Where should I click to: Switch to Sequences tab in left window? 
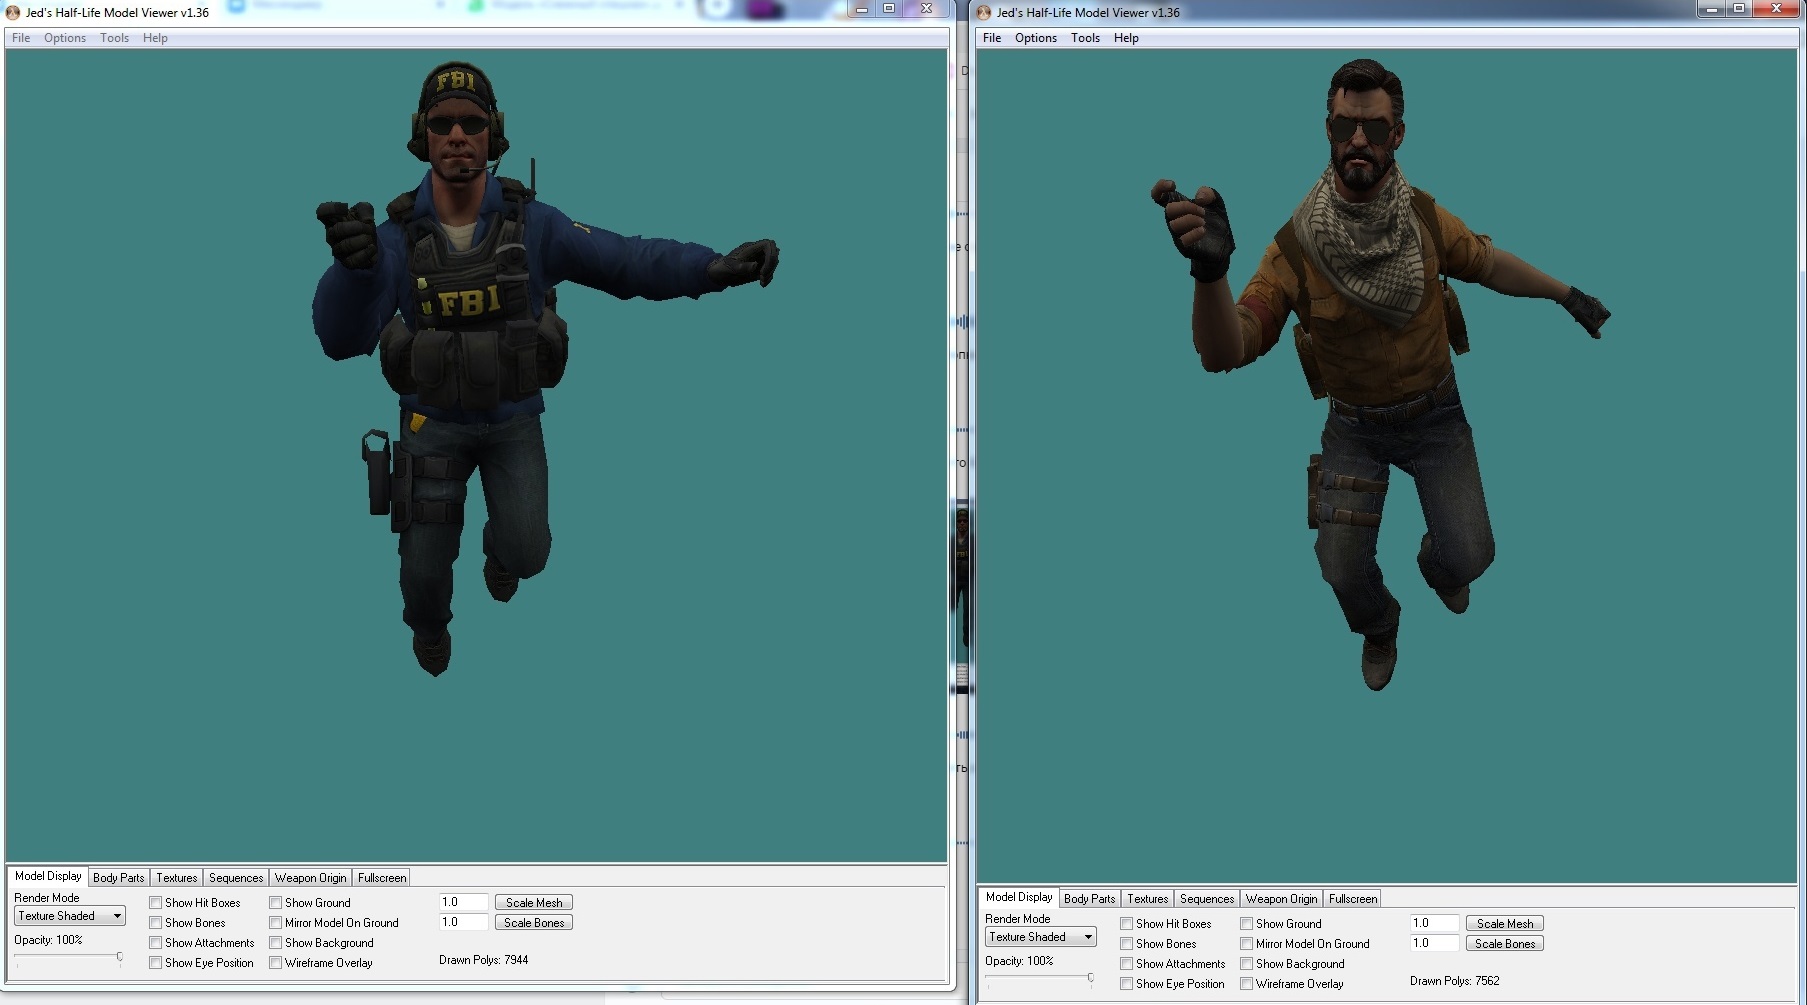pyautogui.click(x=236, y=878)
